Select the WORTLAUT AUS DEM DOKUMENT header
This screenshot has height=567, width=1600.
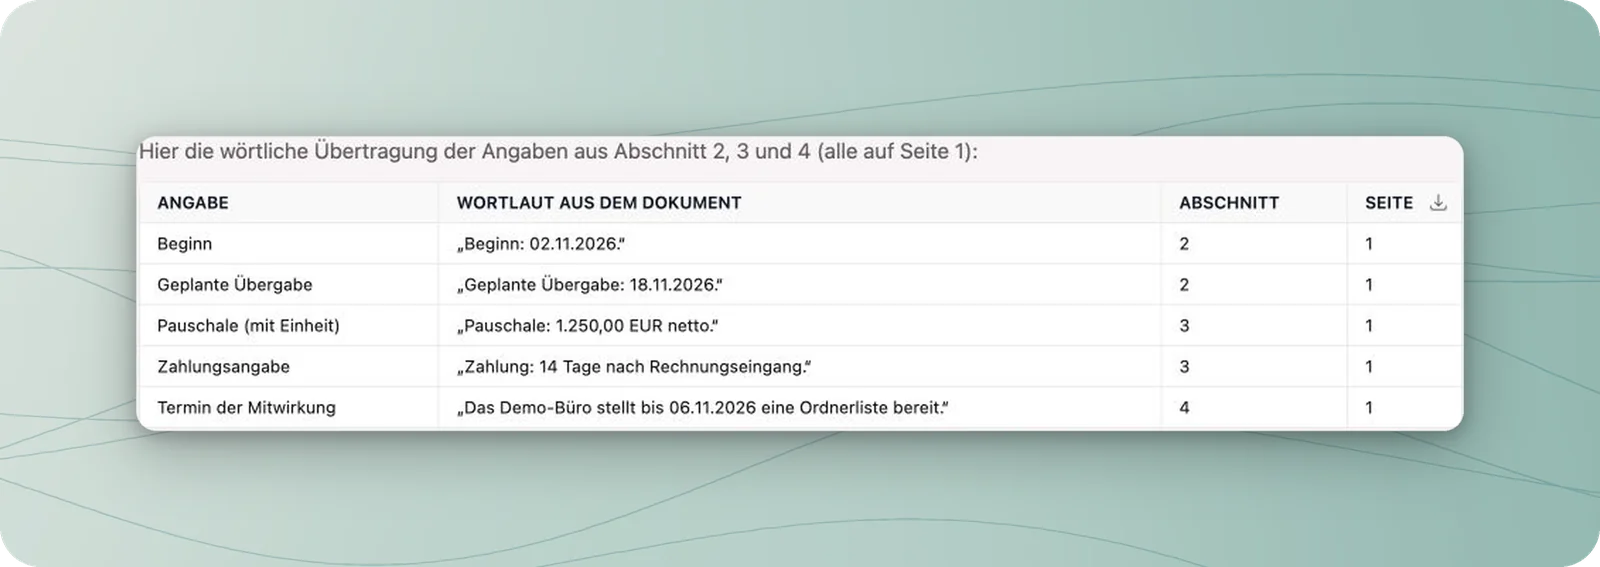pos(599,203)
